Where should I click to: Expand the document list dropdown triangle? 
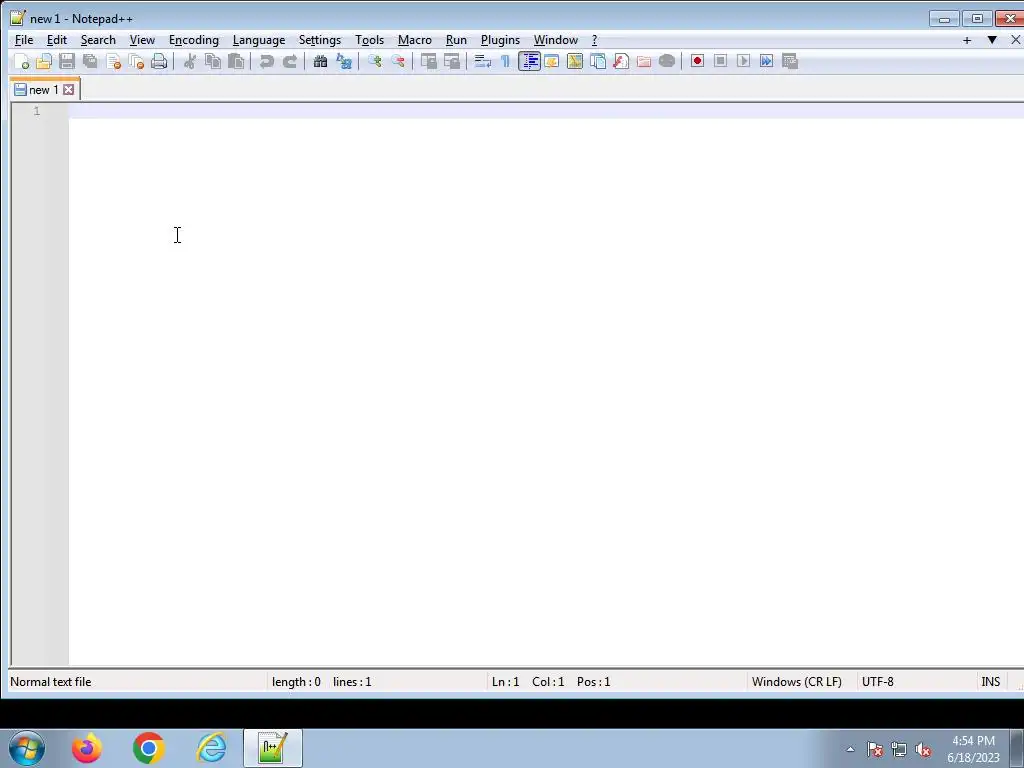coord(992,40)
